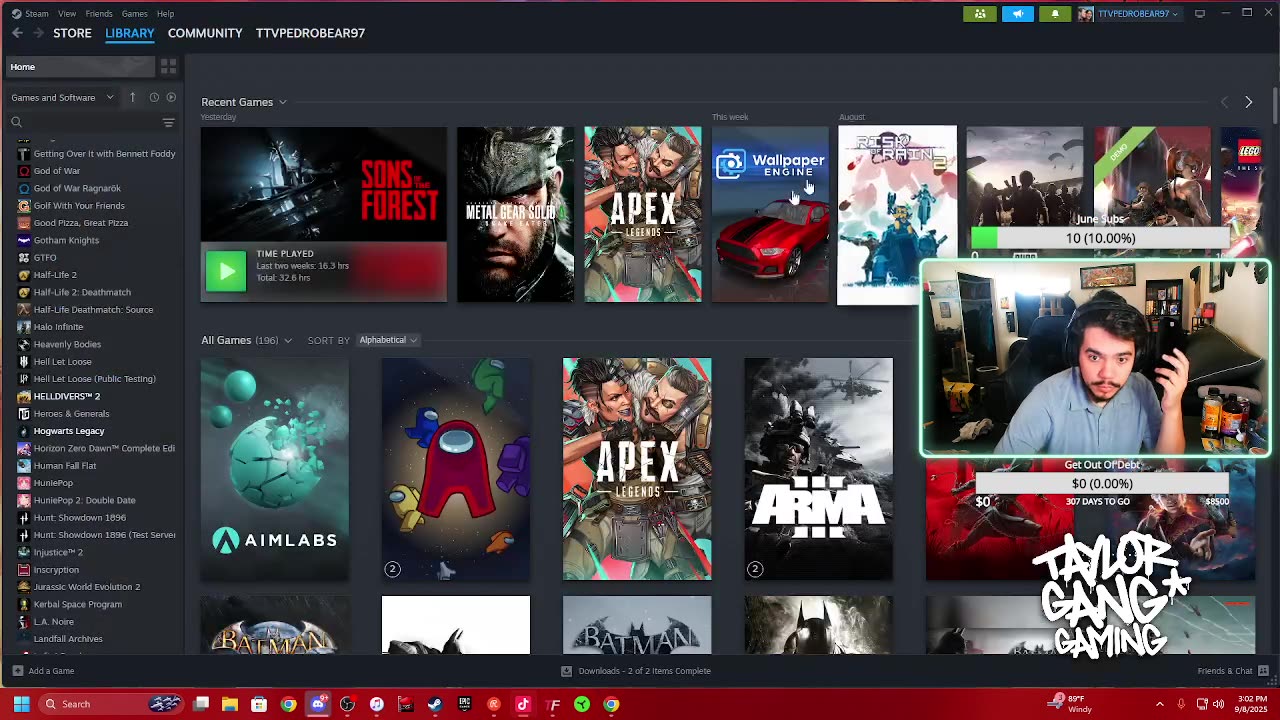The height and width of the screenshot is (720, 1280).
Task: Select Golf With Your Friends in the list
Action: [79, 206]
